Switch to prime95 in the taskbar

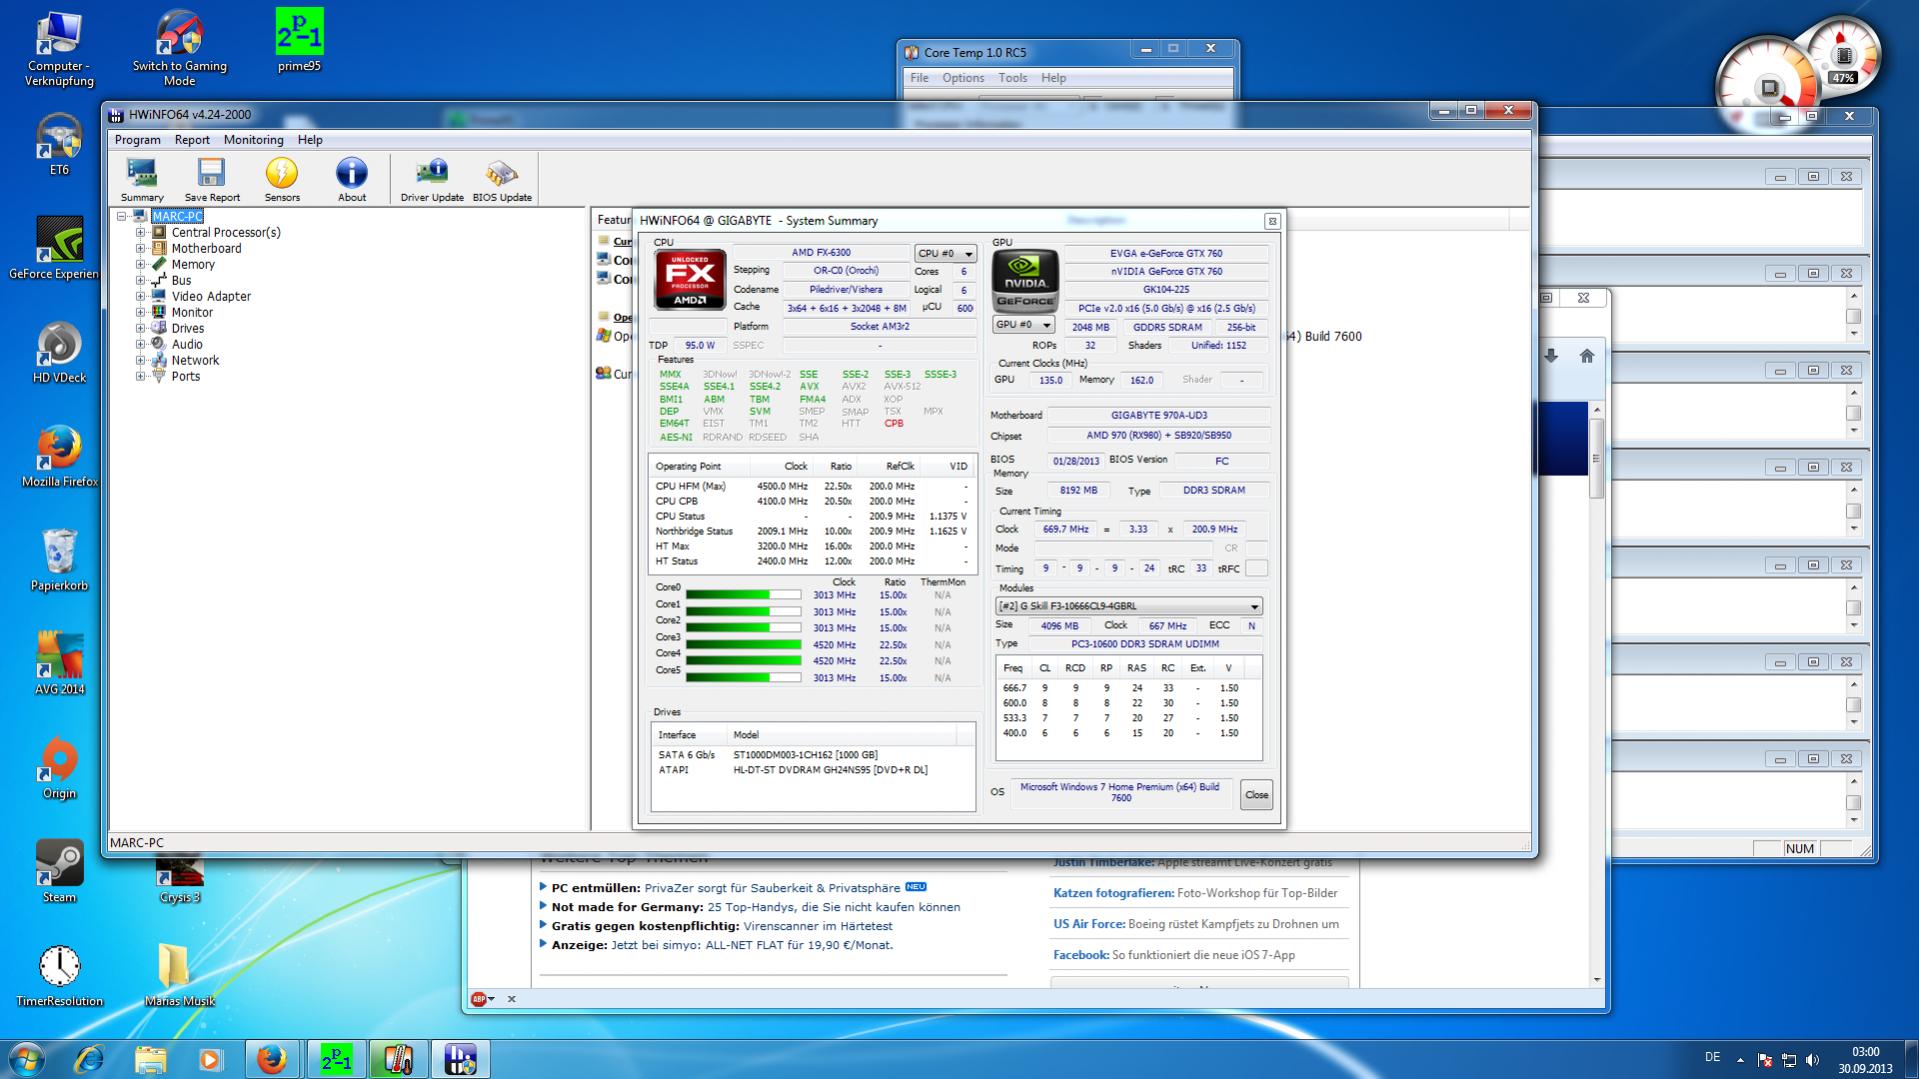point(336,1059)
